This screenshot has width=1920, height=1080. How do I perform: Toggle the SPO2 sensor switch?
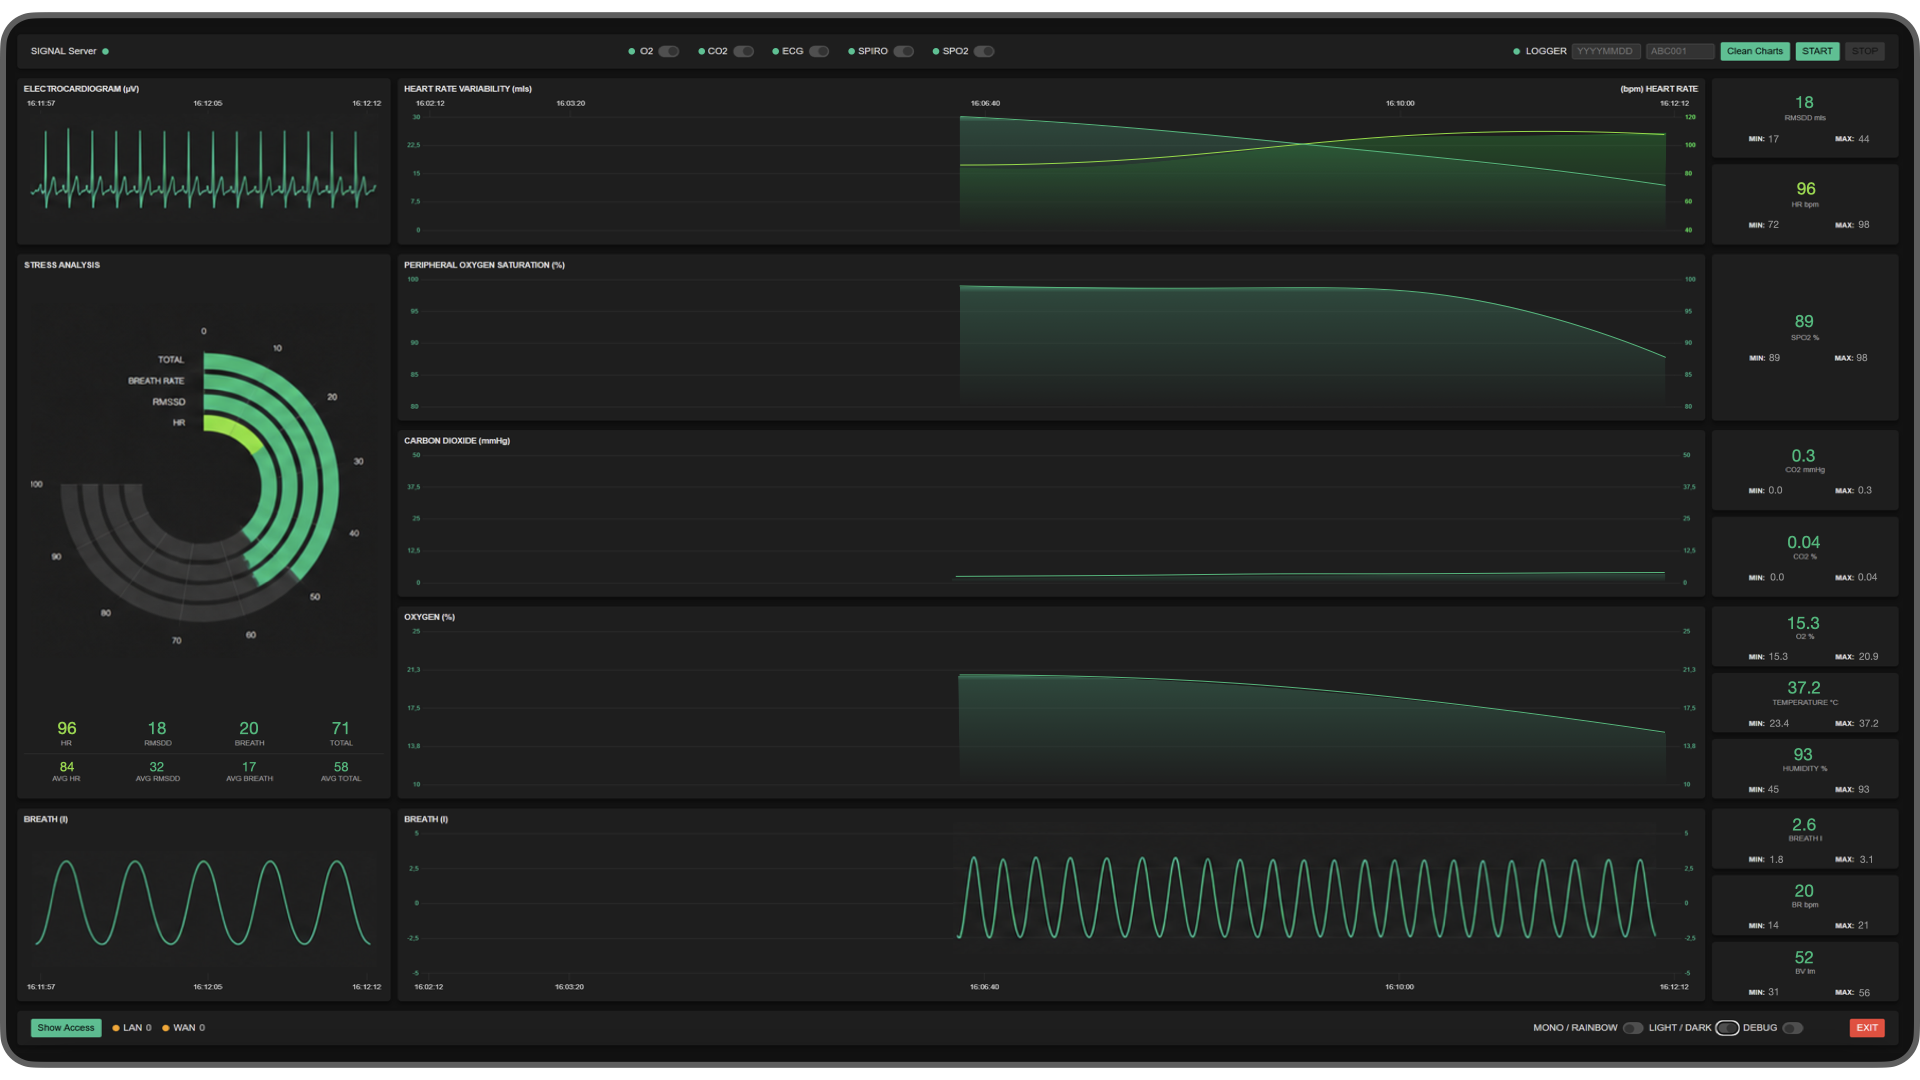point(984,51)
